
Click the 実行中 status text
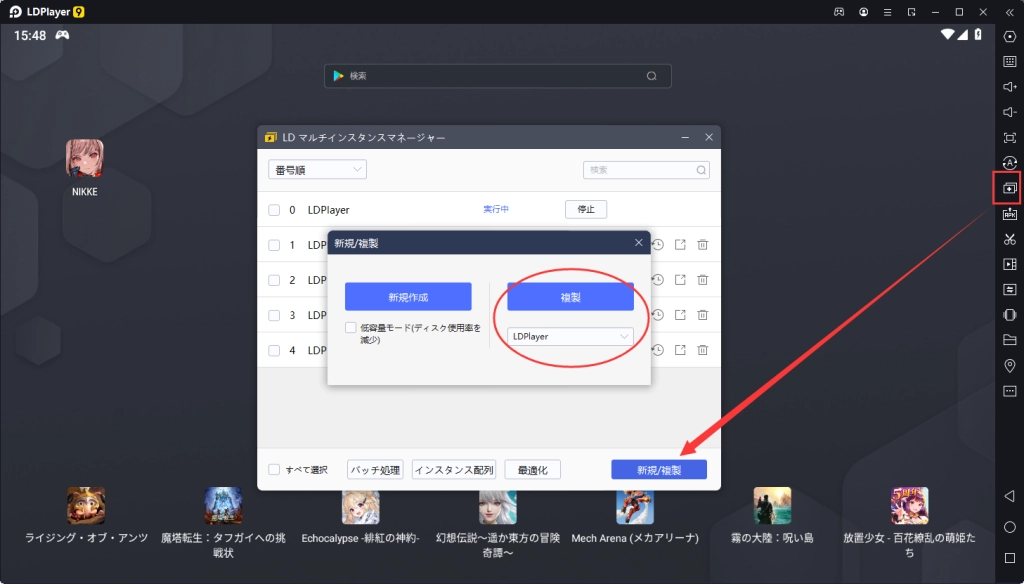click(x=496, y=209)
